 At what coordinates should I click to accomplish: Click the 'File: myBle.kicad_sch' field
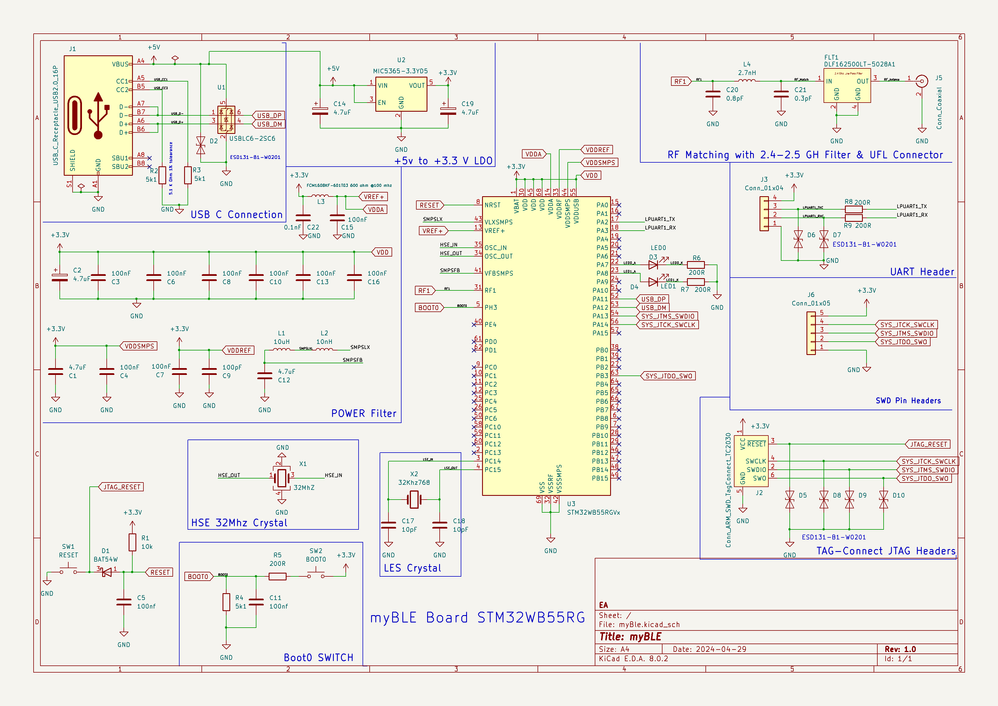point(639,625)
